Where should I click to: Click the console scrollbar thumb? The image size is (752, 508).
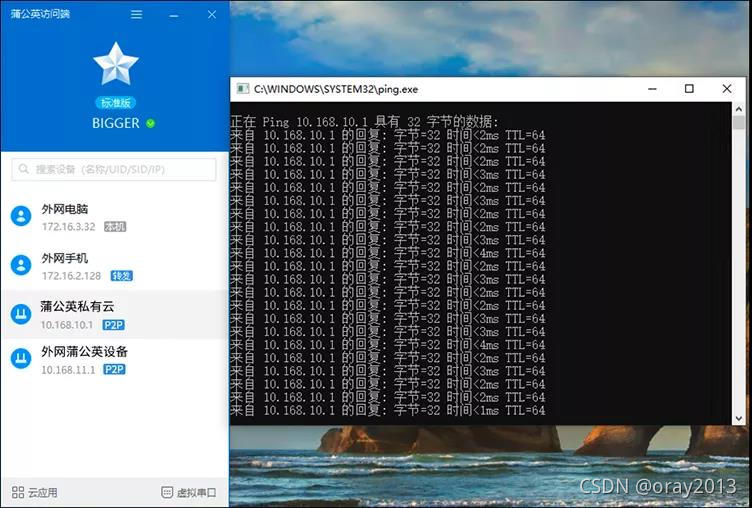pyautogui.click(x=739, y=122)
